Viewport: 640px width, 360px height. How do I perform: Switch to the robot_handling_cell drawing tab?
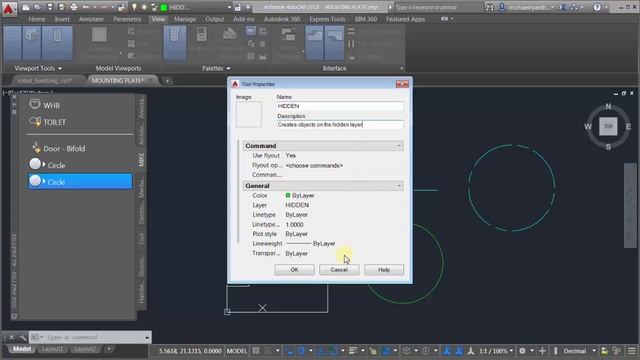(x=45, y=80)
